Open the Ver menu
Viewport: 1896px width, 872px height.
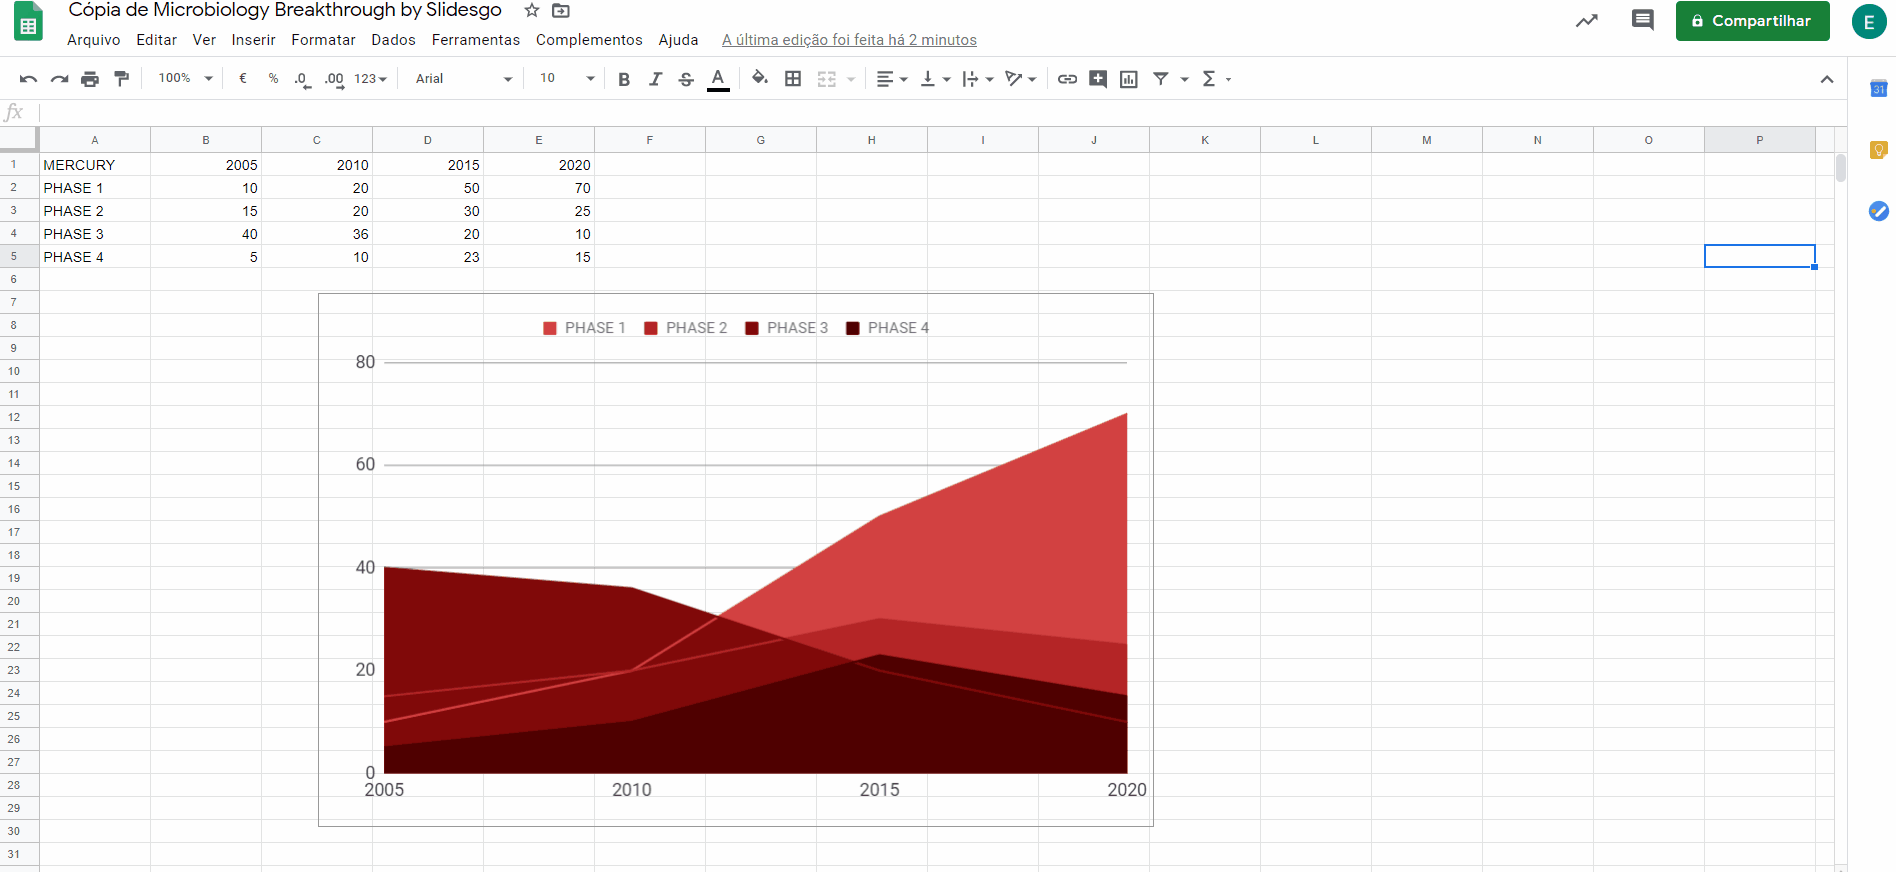coord(204,40)
